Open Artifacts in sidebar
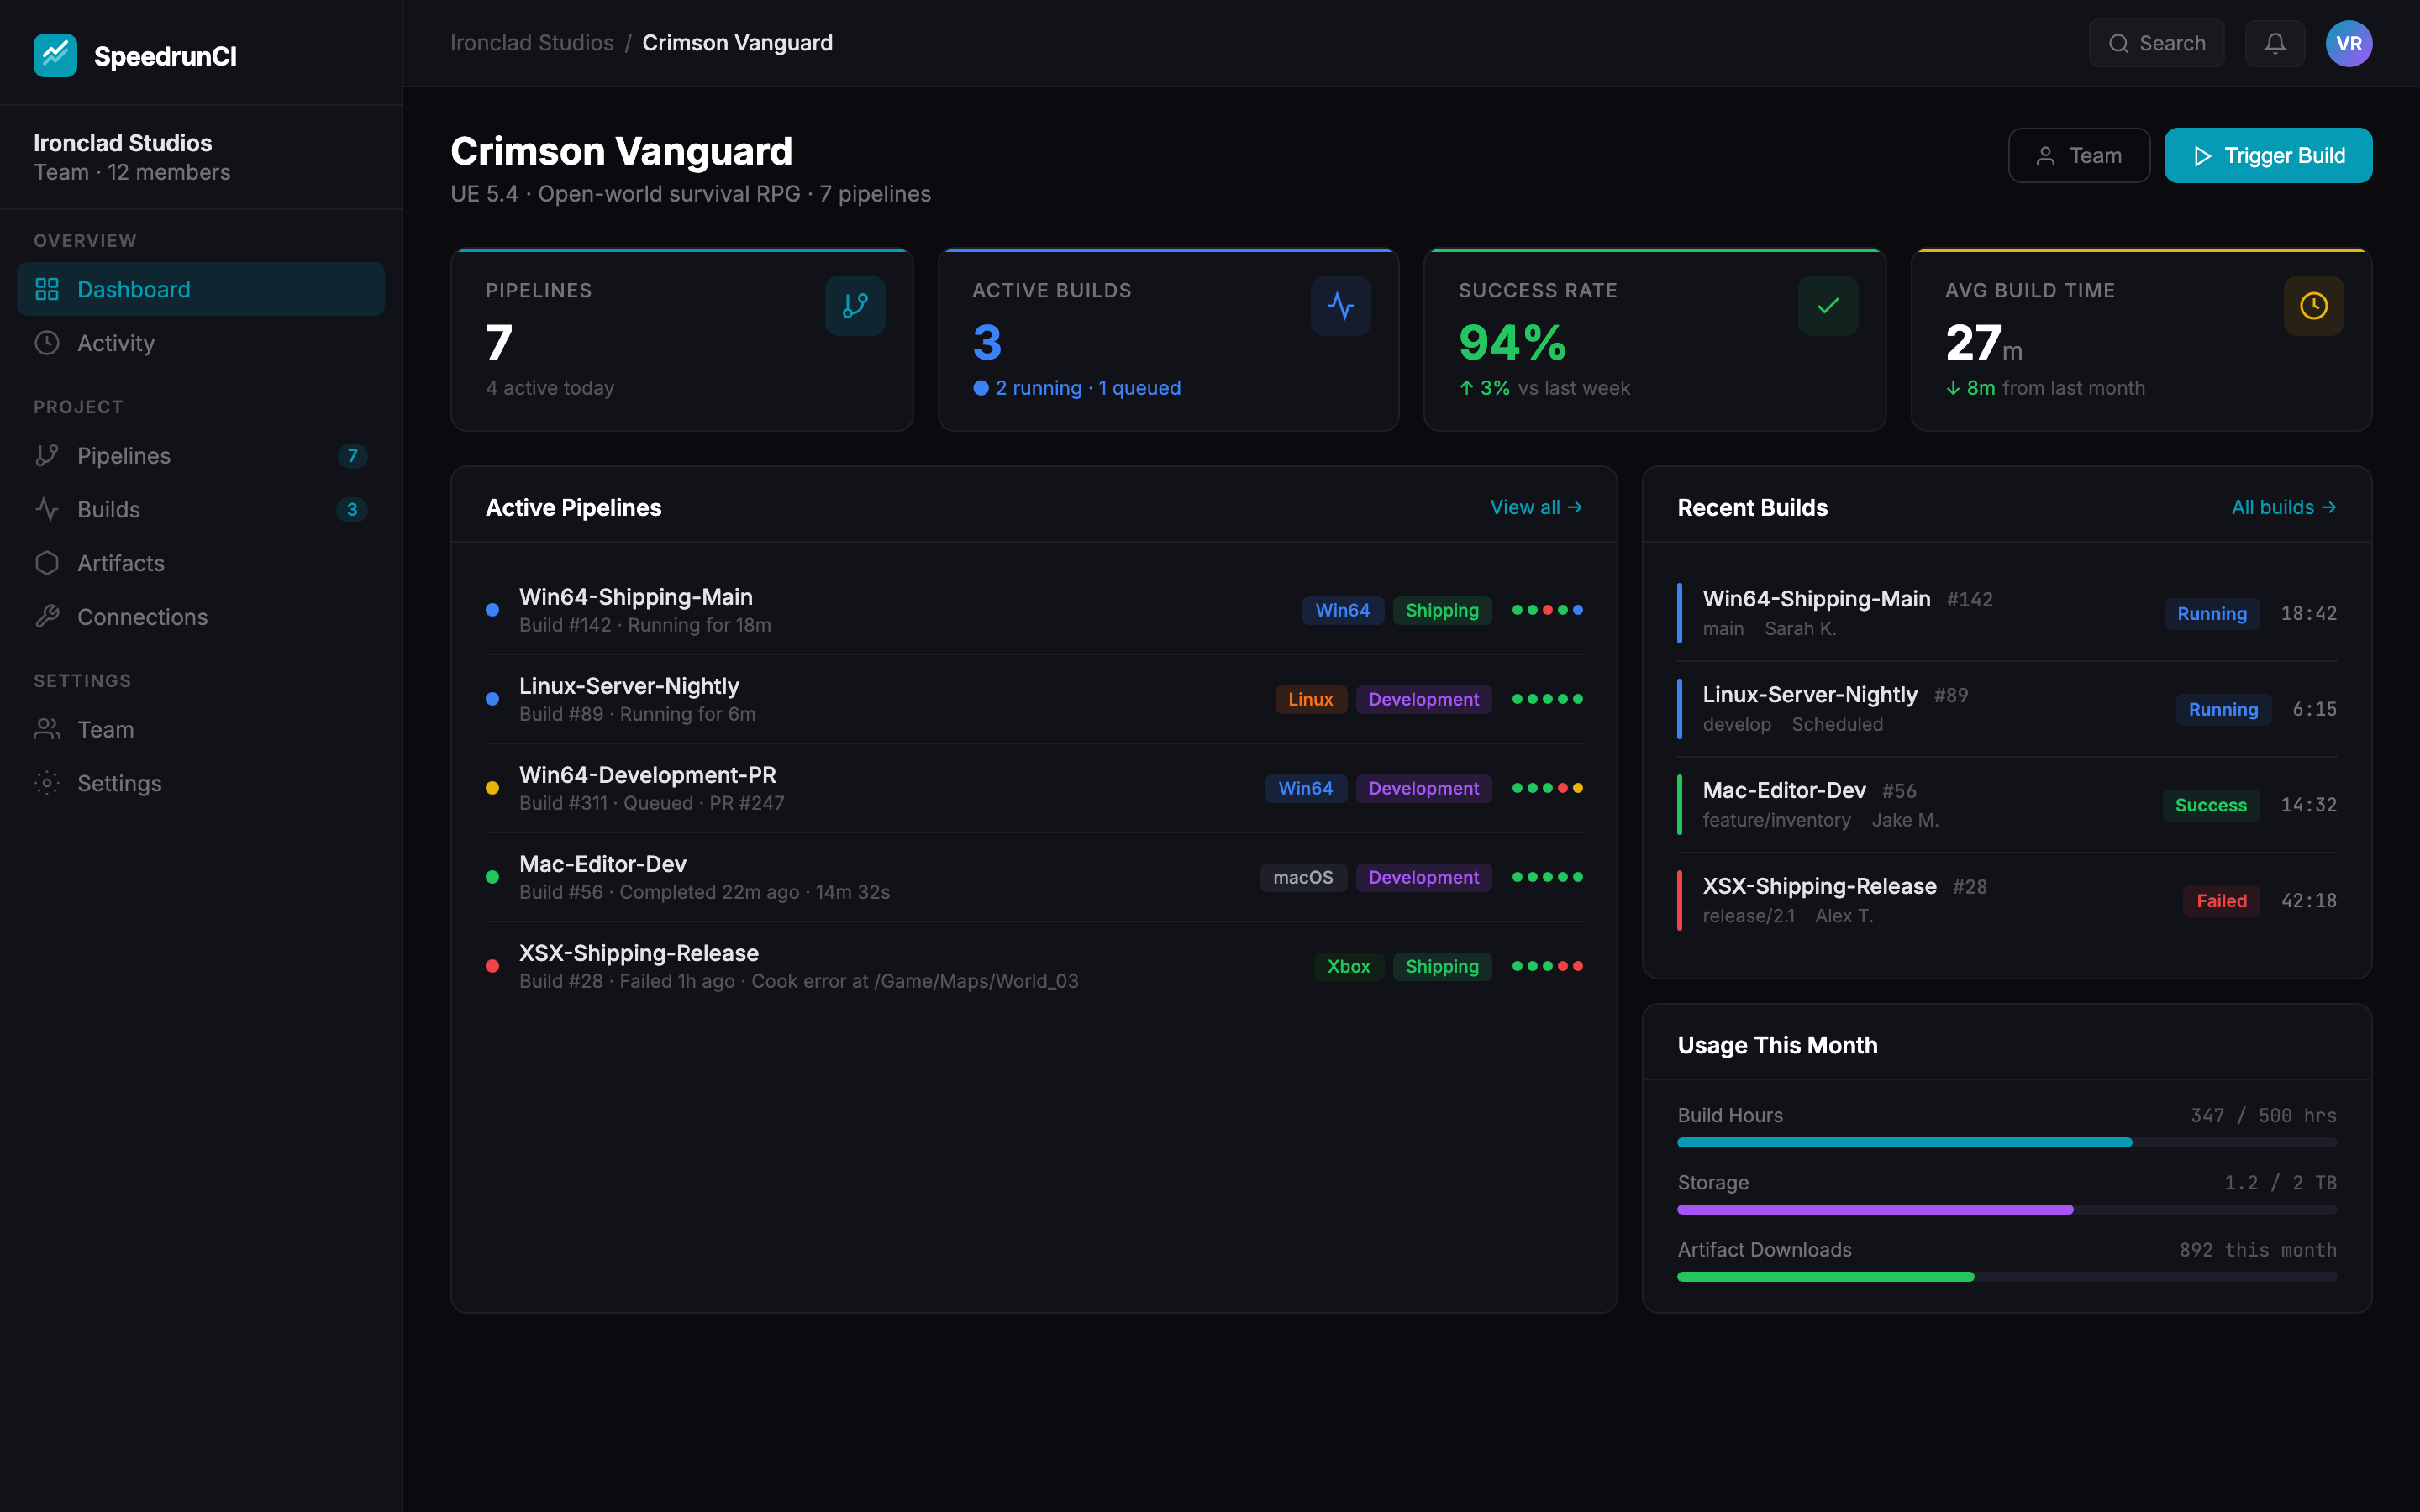 tap(200, 563)
